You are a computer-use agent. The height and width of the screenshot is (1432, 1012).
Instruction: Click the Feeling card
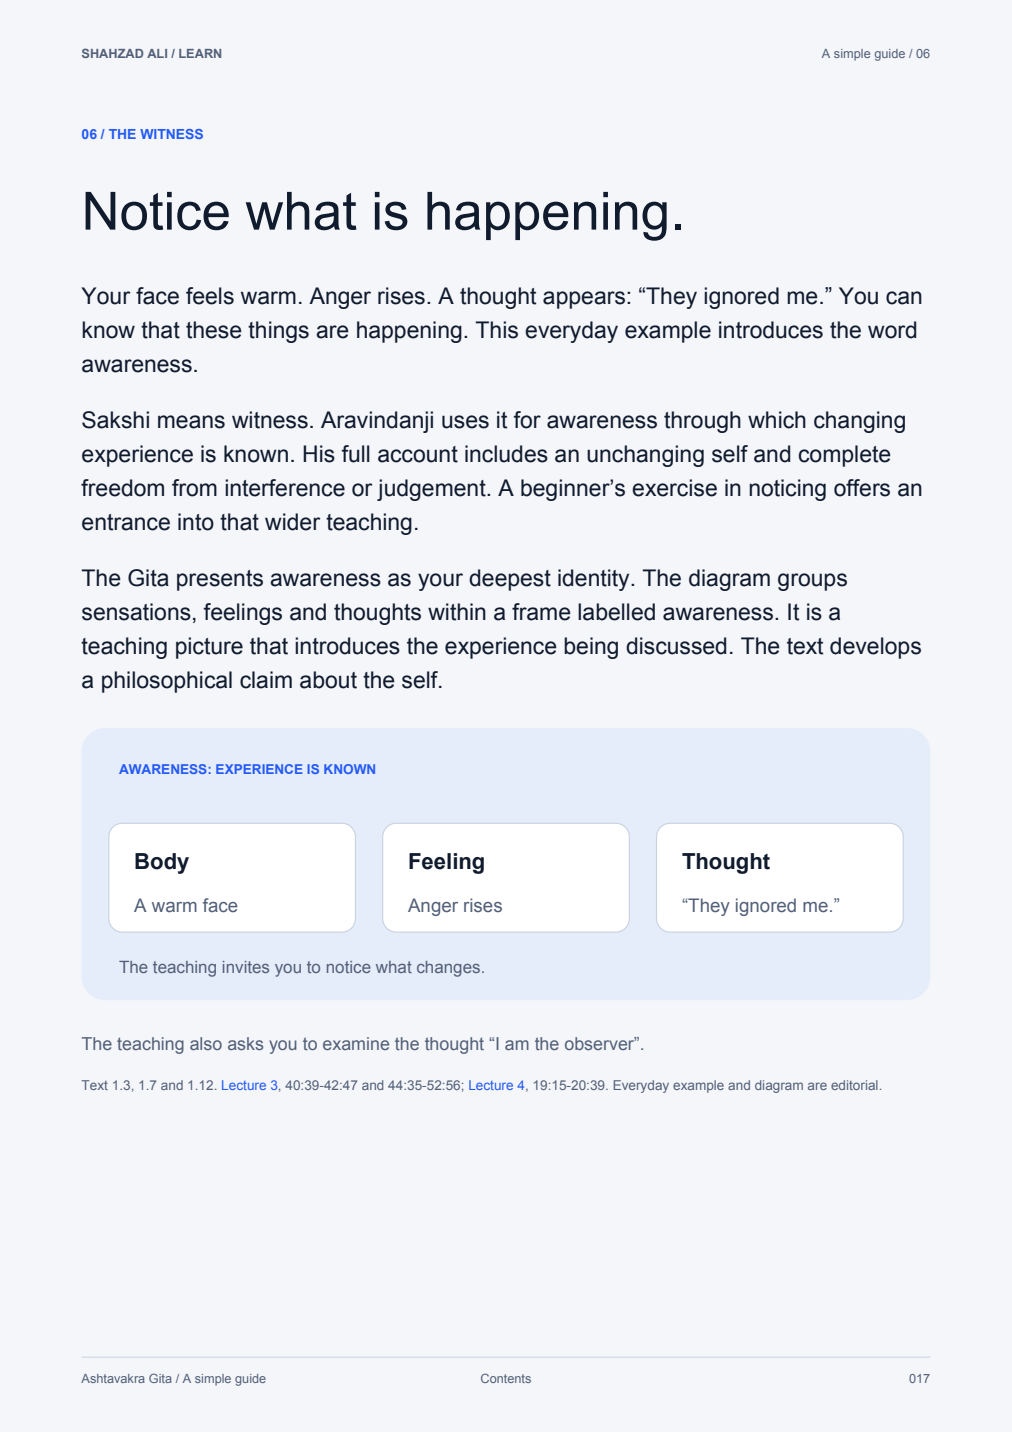pos(506,878)
